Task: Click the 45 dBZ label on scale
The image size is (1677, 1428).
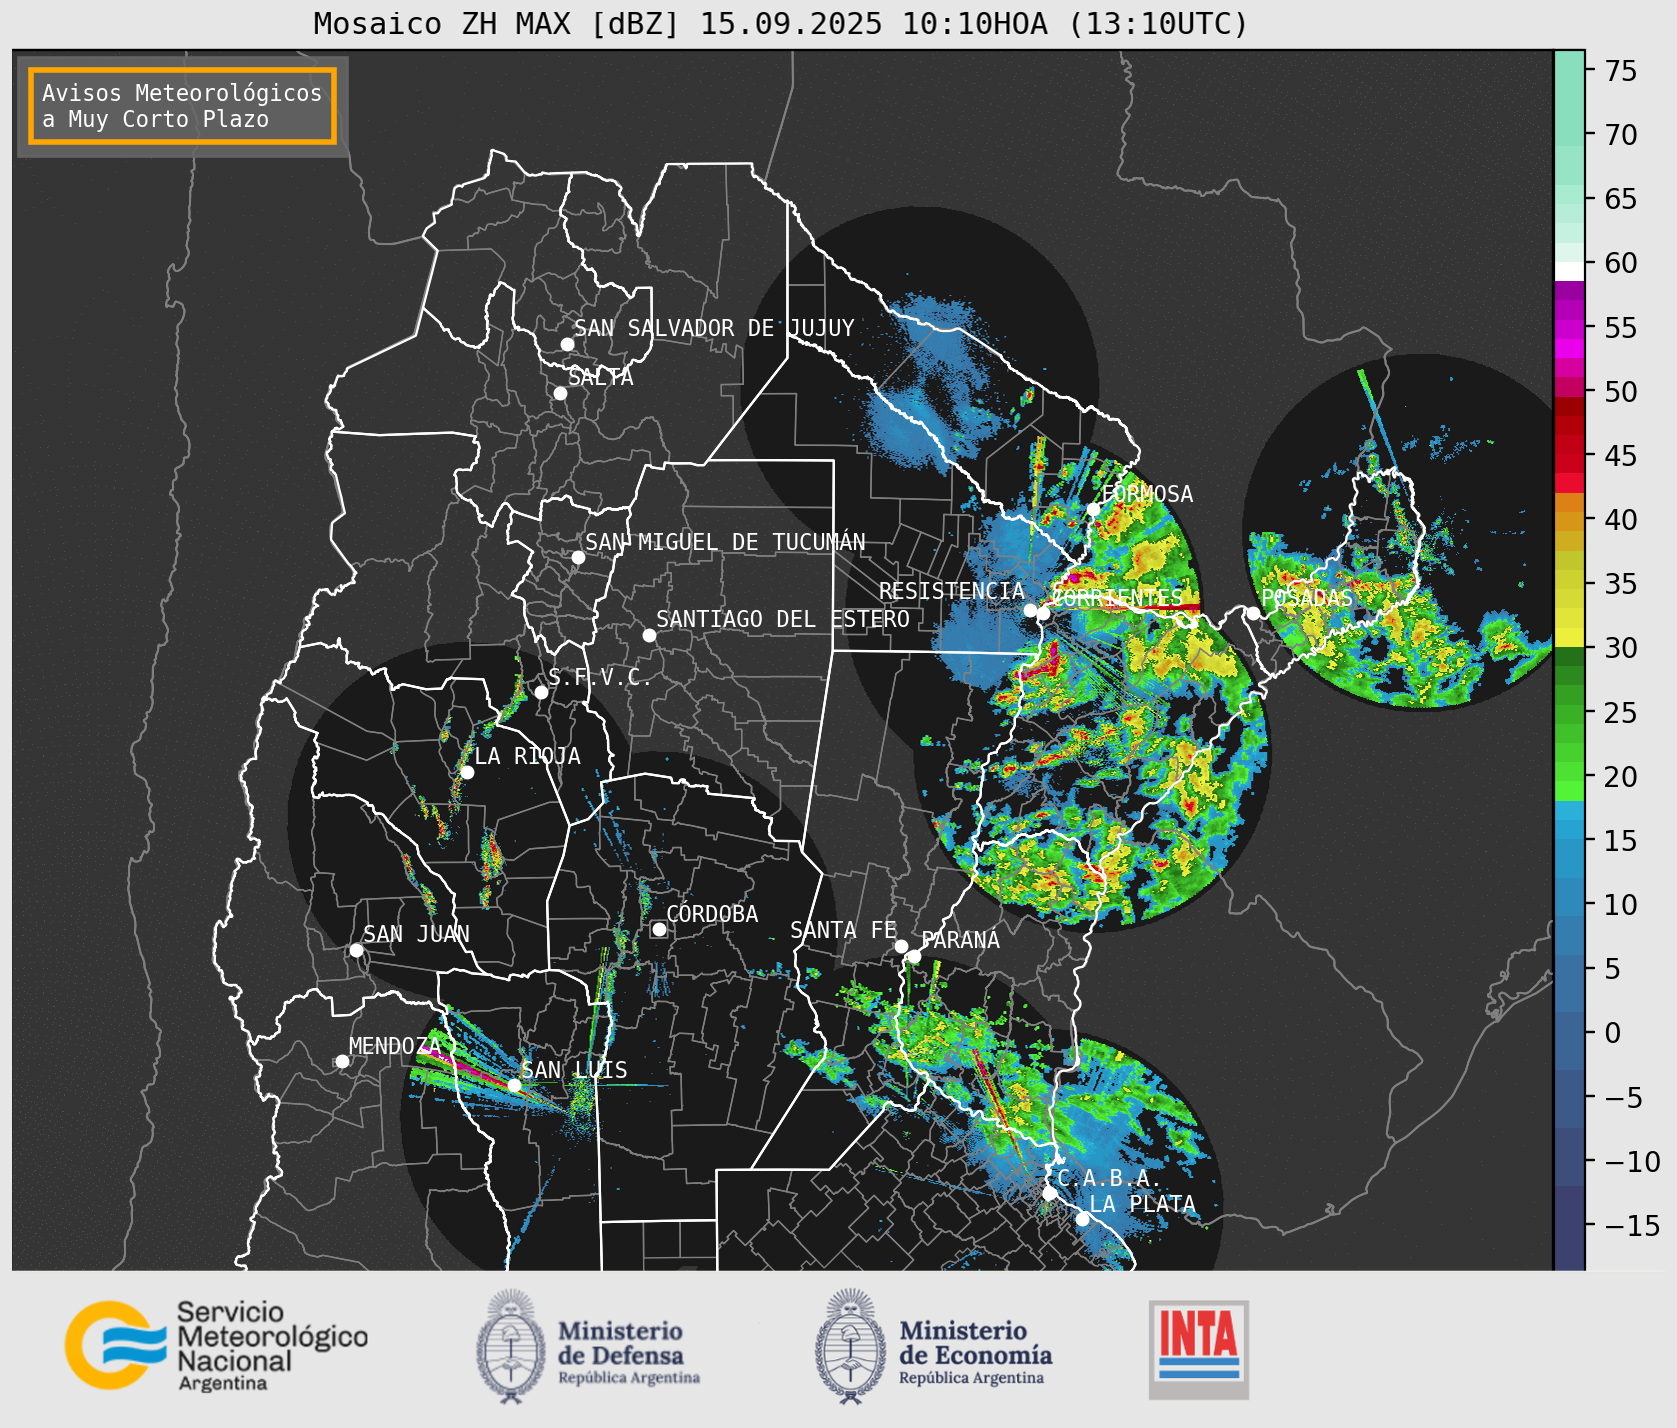Action: [1621, 456]
